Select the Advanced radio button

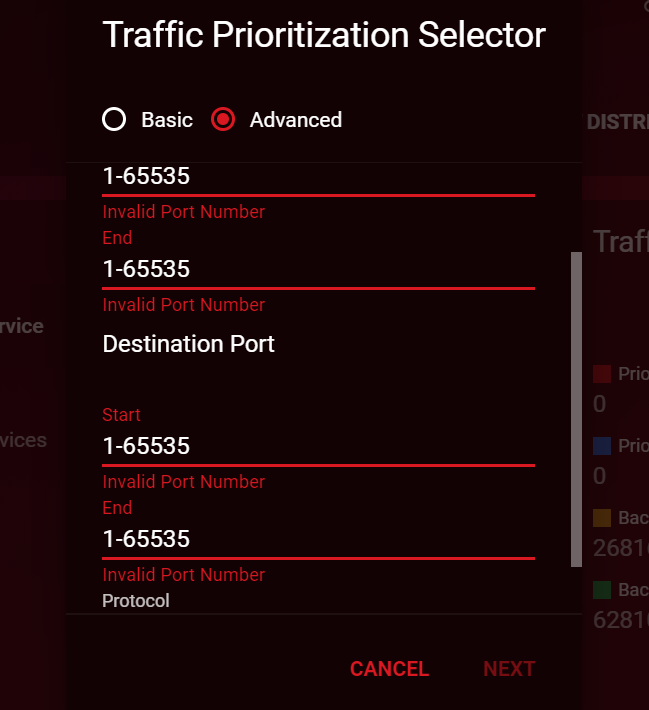click(224, 120)
